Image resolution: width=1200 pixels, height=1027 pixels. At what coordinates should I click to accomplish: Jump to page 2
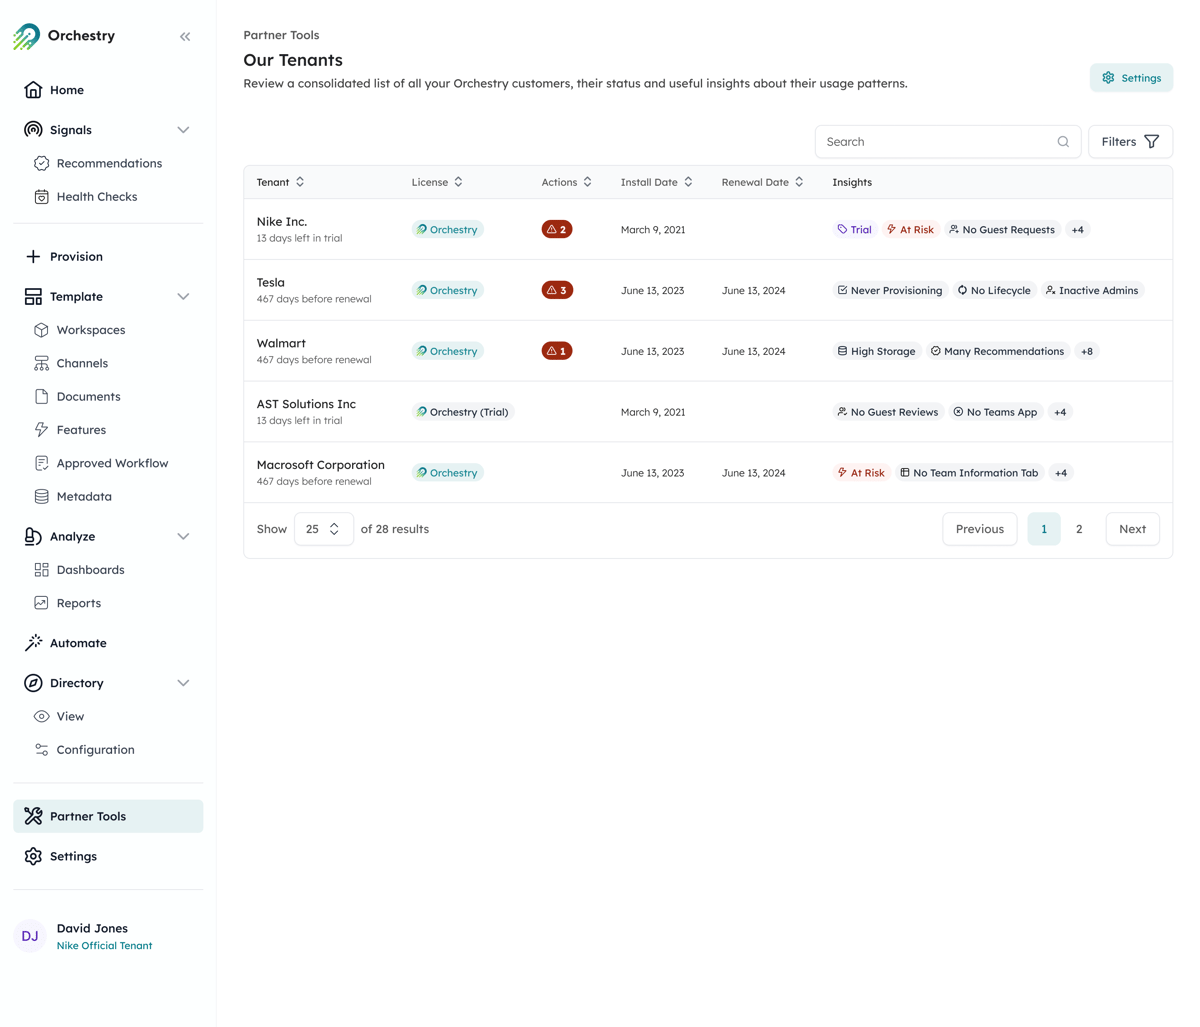coord(1079,529)
